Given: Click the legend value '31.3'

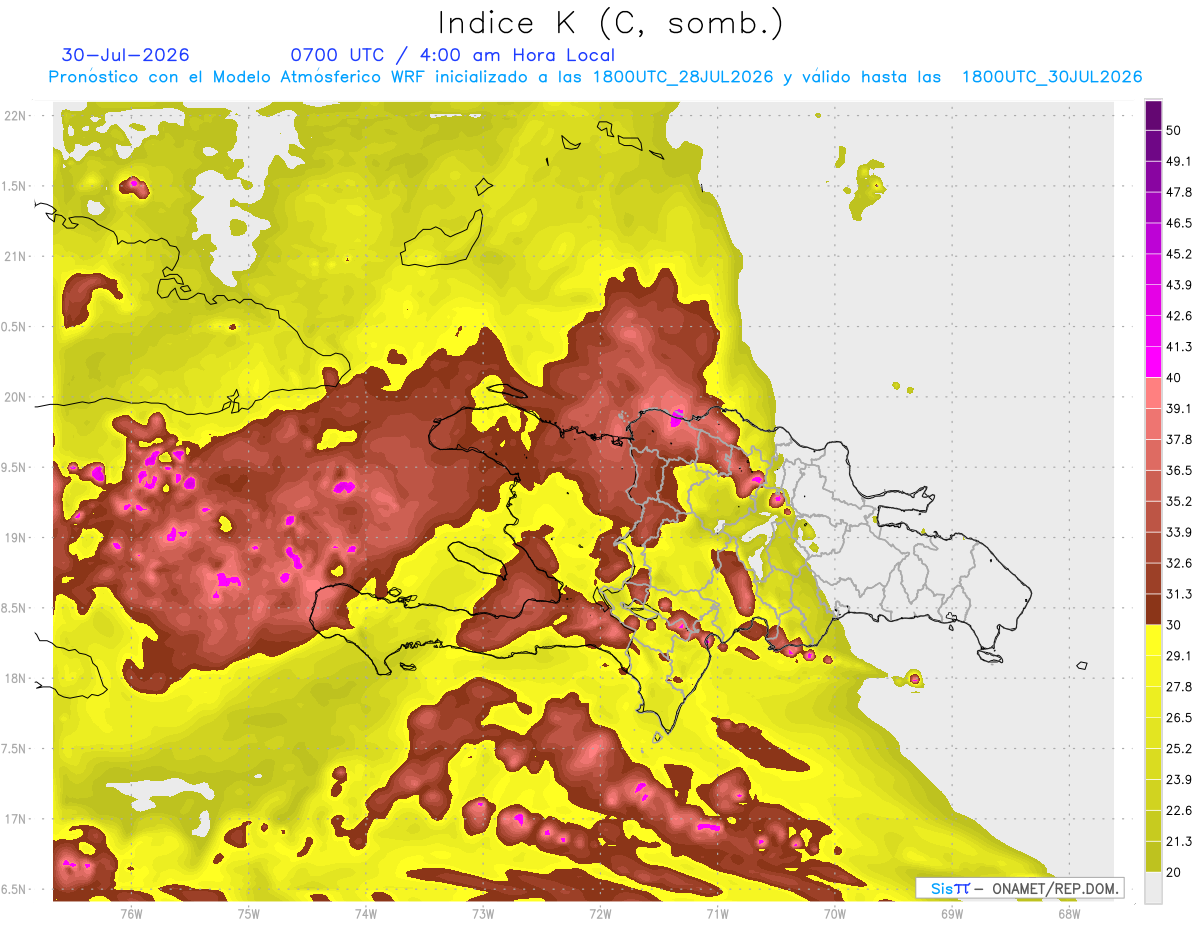Looking at the screenshot, I should point(1179,594).
